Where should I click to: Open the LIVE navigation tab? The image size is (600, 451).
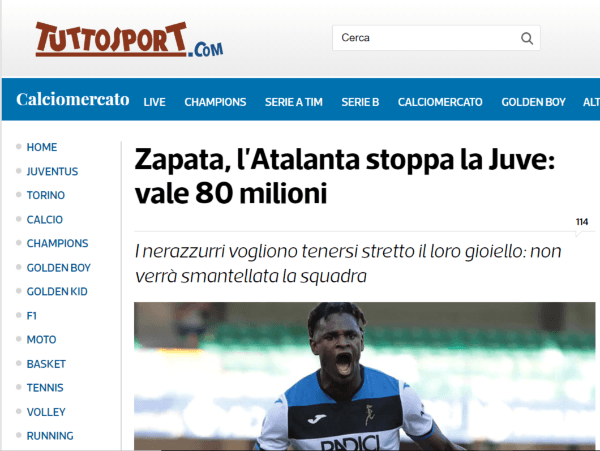pos(155,102)
